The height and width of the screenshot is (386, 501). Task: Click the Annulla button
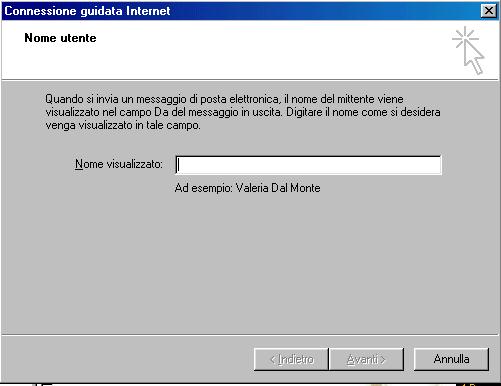[x=451, y=359]
